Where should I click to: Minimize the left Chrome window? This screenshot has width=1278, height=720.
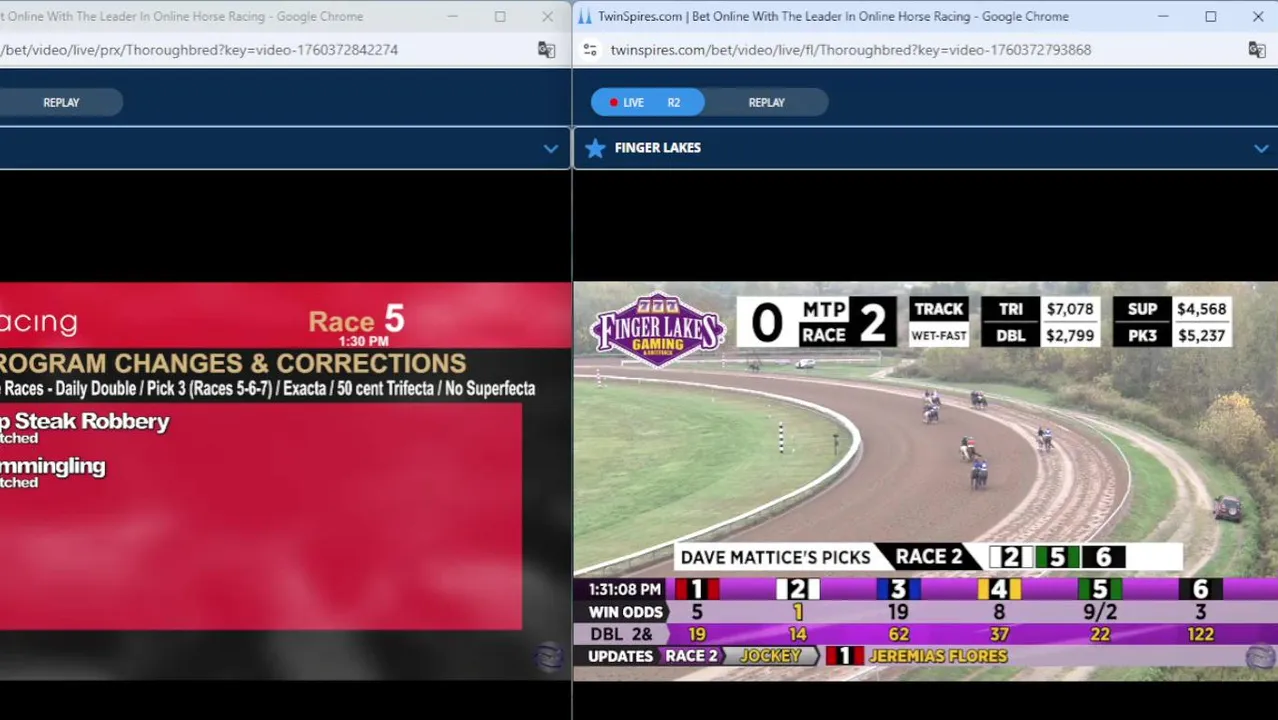click(x=453, y=16)
